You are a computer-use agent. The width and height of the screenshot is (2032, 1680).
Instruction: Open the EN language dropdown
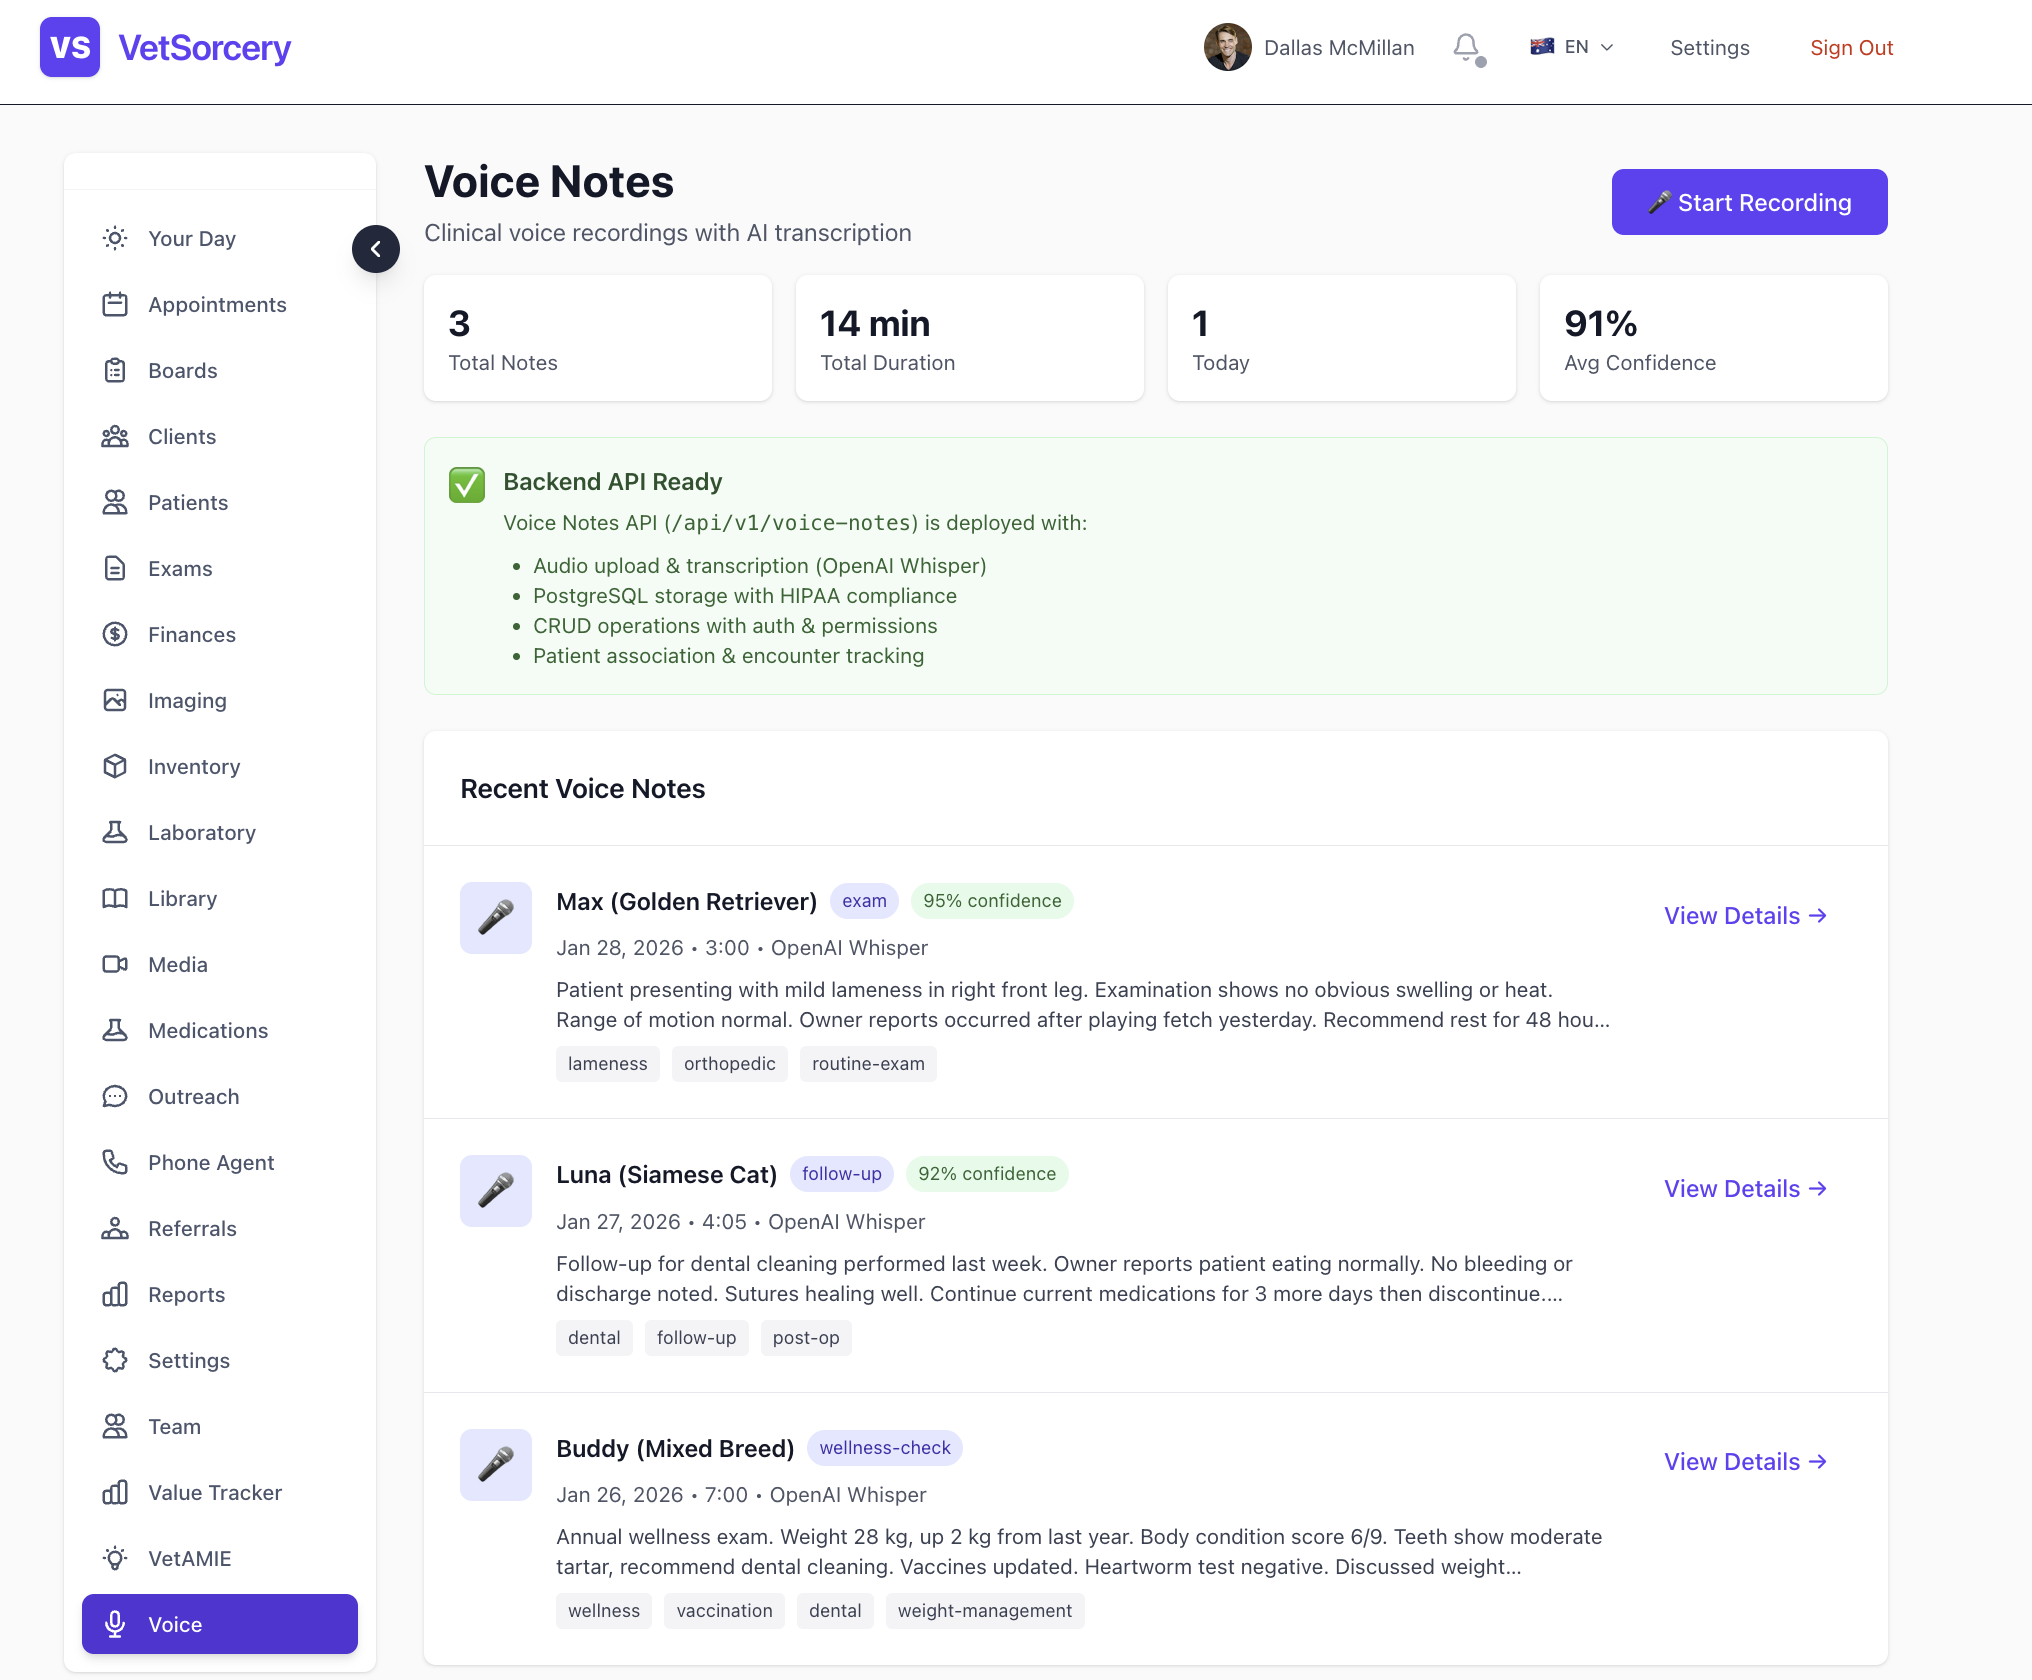pos(1588,47)
